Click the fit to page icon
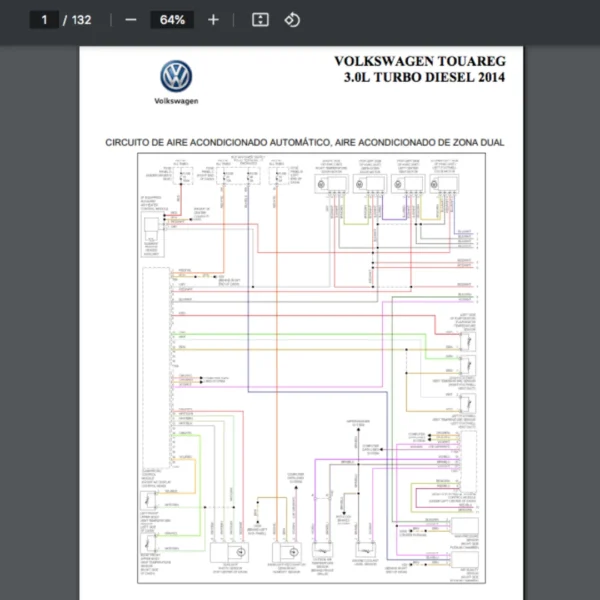The image size is (600, 600). tap(260, 20)
